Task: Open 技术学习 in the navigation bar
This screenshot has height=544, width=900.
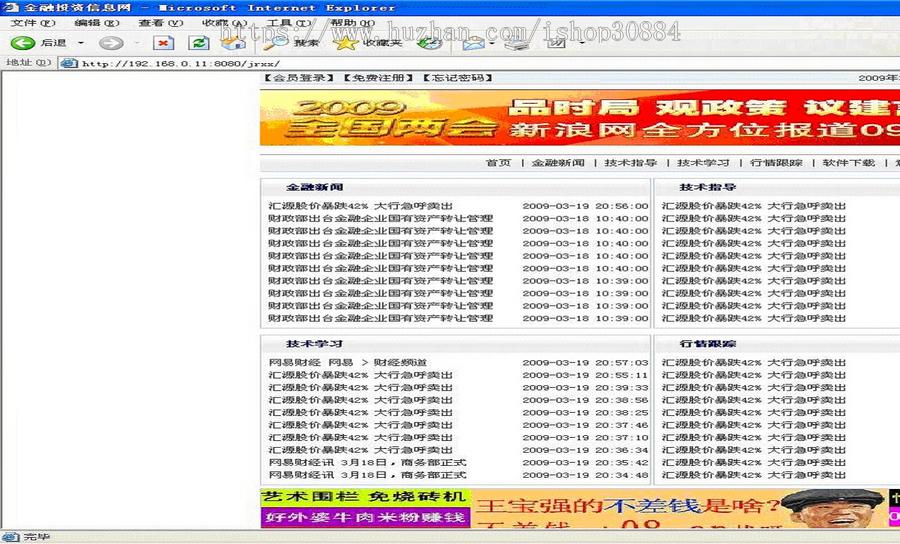Action: click(703, 163)
